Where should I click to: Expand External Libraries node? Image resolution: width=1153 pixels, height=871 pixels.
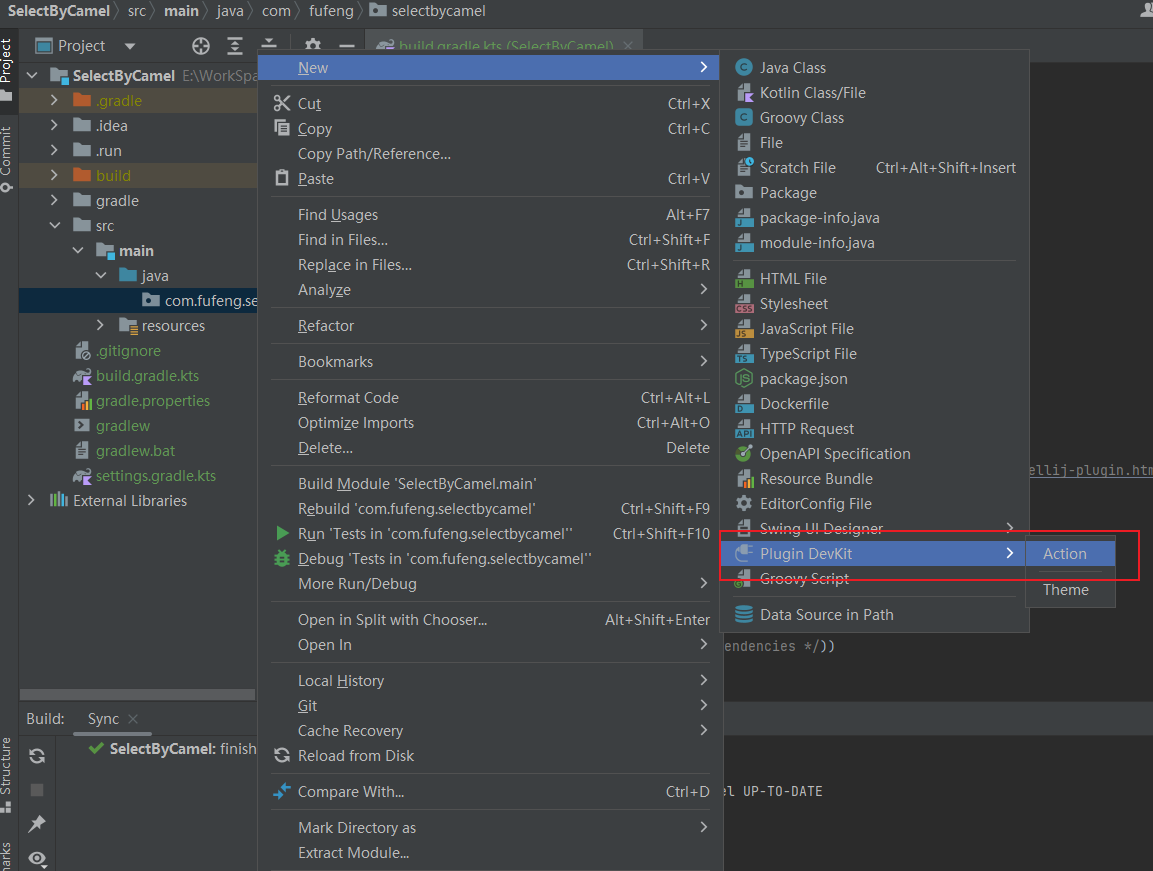[x=31, y=500]
